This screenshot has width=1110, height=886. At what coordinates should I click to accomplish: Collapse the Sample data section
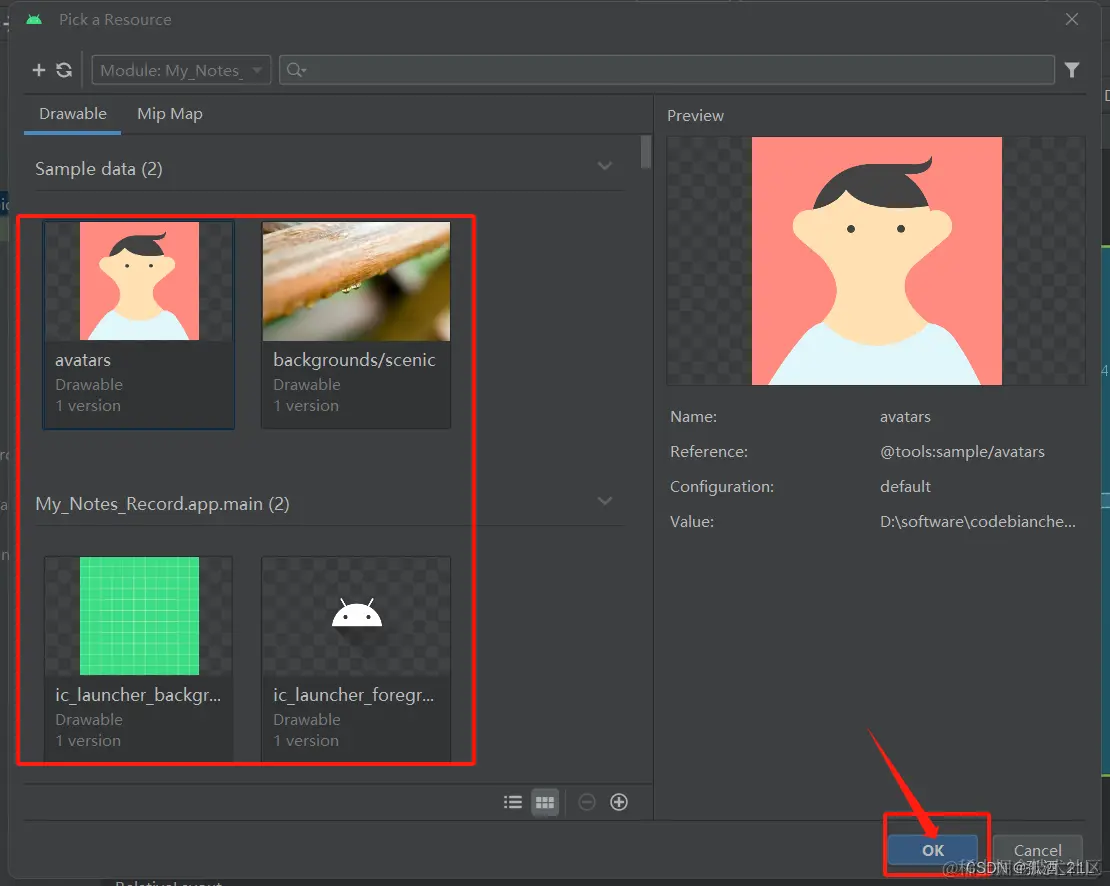coord(605,166)
